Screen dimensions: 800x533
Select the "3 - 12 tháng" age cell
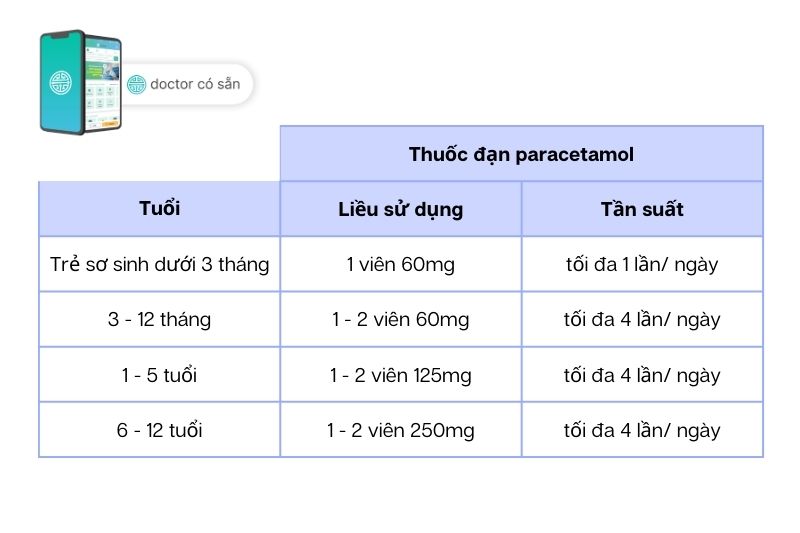tap(159, 320)
